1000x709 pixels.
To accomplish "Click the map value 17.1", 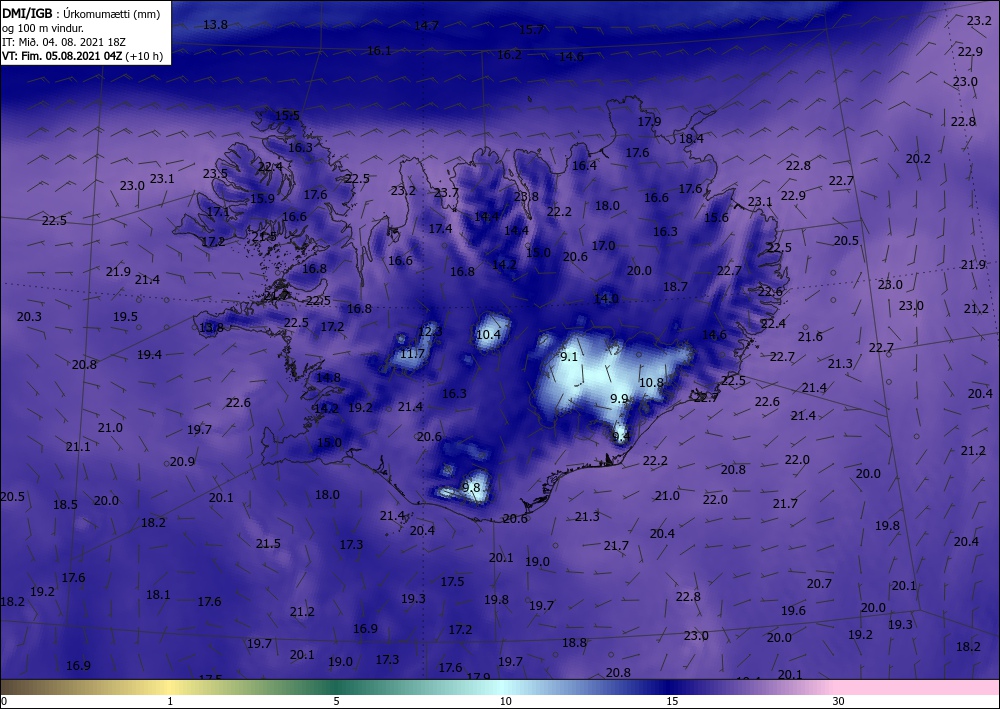I will (x=218, y=211).
